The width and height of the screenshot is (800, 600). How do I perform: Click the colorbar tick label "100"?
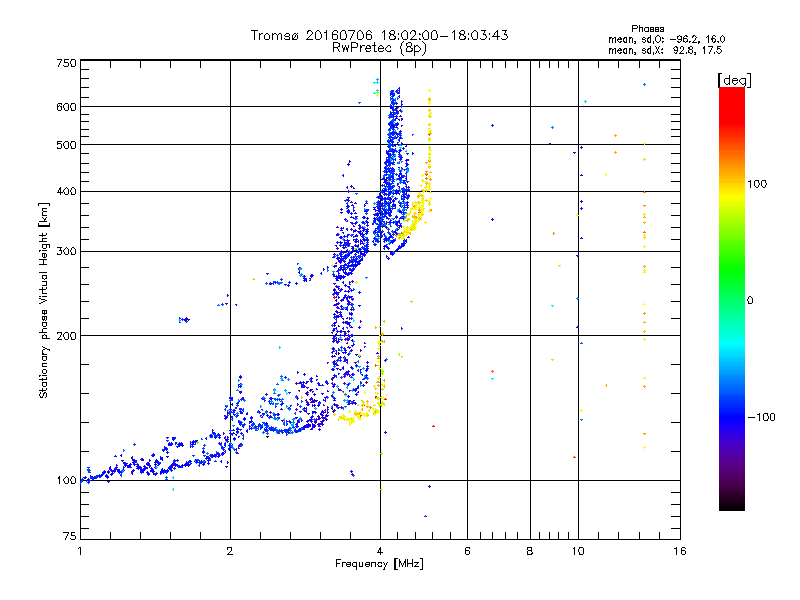(x=757, y=184)
